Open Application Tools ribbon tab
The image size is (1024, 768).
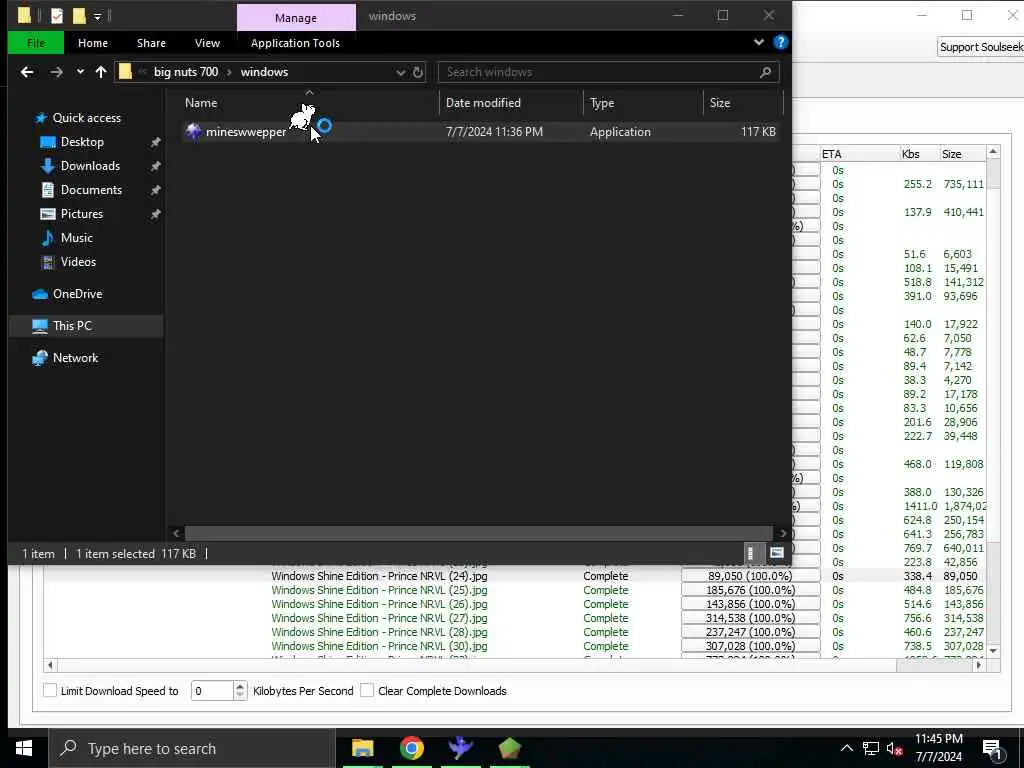coord(295,43)
